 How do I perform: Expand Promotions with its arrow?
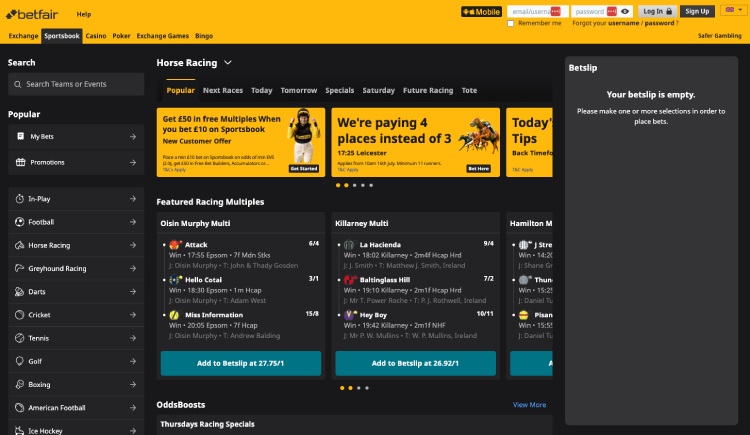point(133,163)
